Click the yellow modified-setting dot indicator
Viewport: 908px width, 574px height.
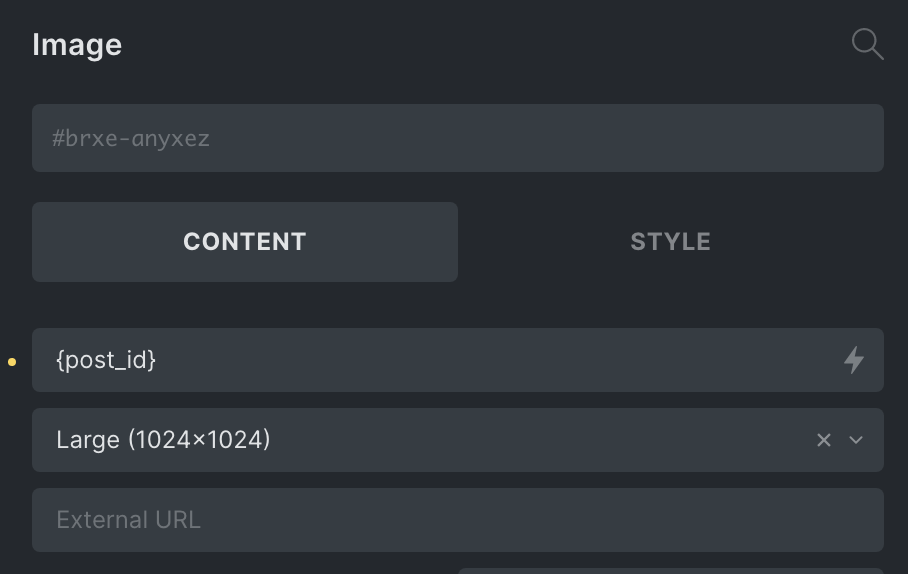coord(12,362)
